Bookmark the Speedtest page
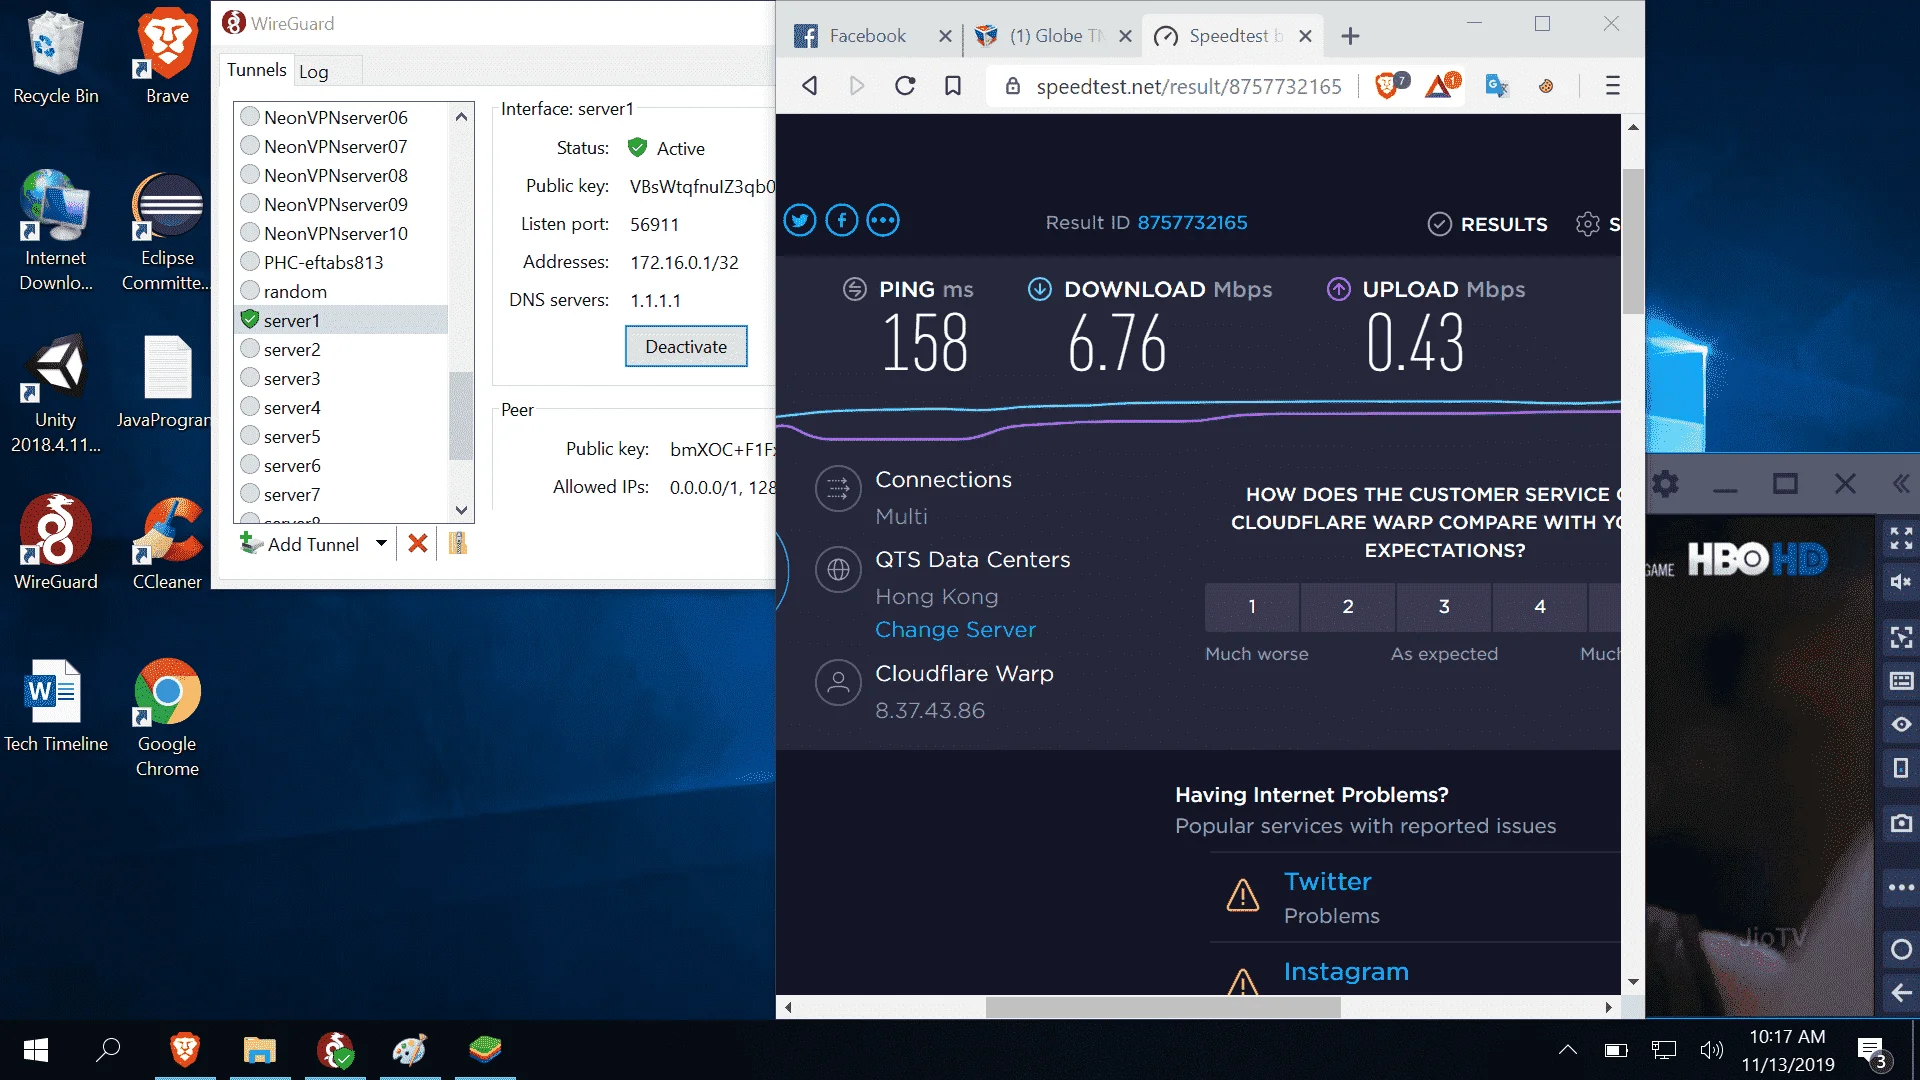Screen dimensions: 1920x1080 click(x=953, y=86)
